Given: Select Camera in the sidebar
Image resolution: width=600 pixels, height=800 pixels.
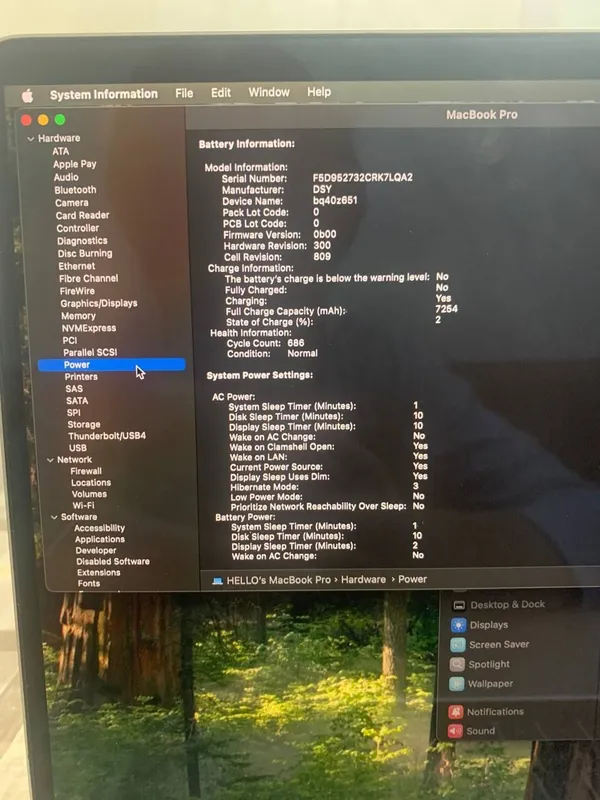Looking at the screenshot, I should (72, 203).
